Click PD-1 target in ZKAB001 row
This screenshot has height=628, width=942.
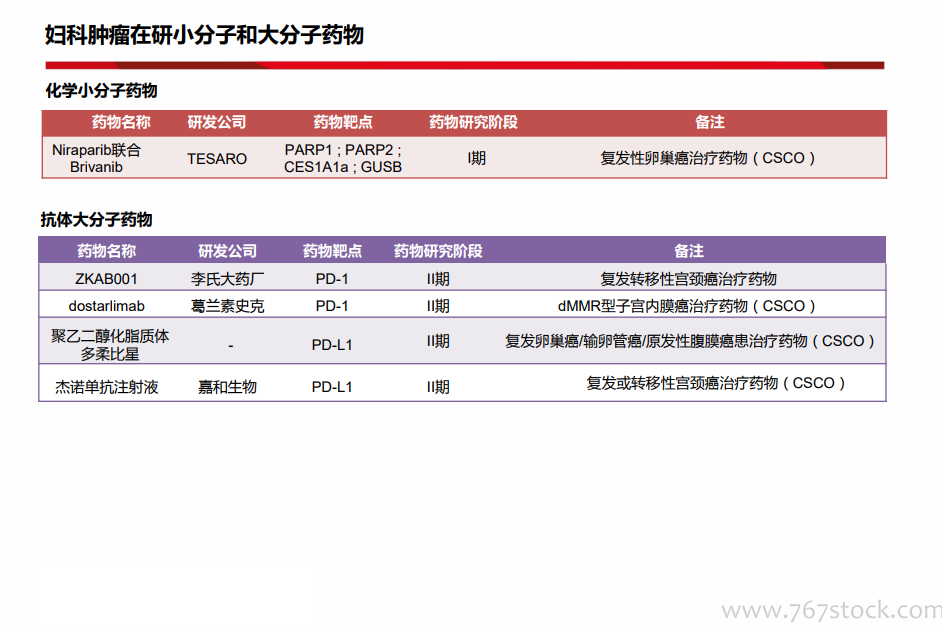[332, 279]
